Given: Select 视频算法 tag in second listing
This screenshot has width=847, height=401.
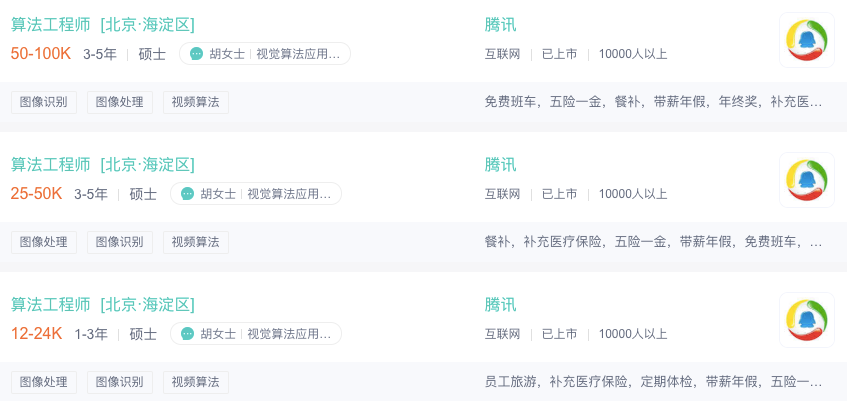Looking at the screenshot, I should (x=196, y=242).
